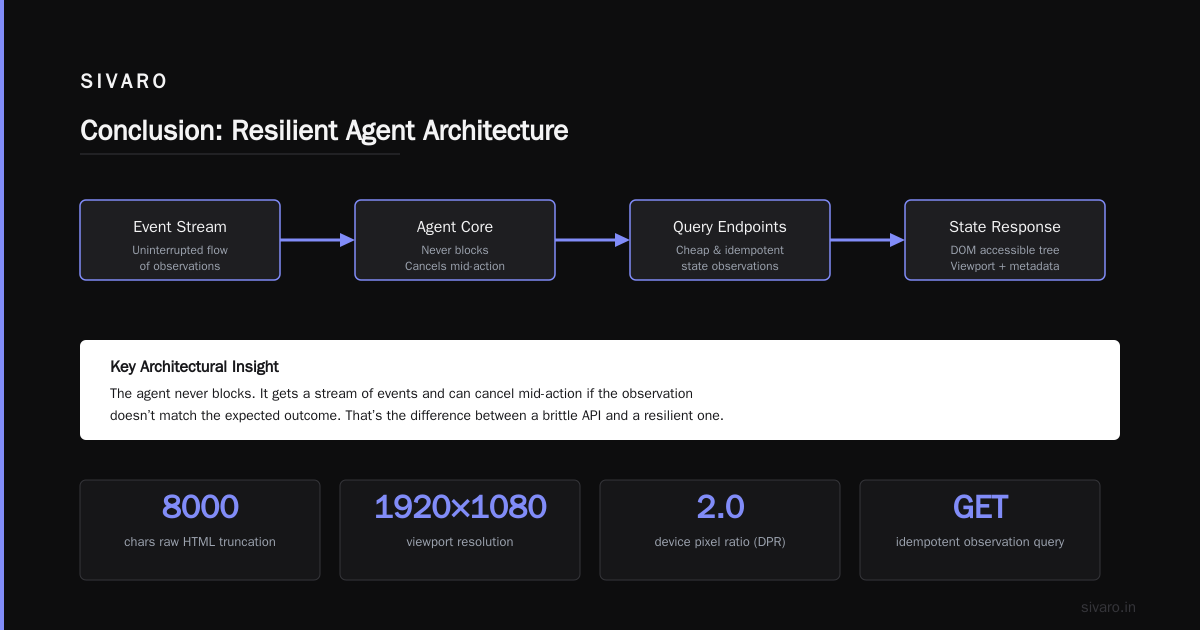The image size is (1200, 630).
Task: Click arrow pointing to State Response
Action: click(x=867, y=240)
